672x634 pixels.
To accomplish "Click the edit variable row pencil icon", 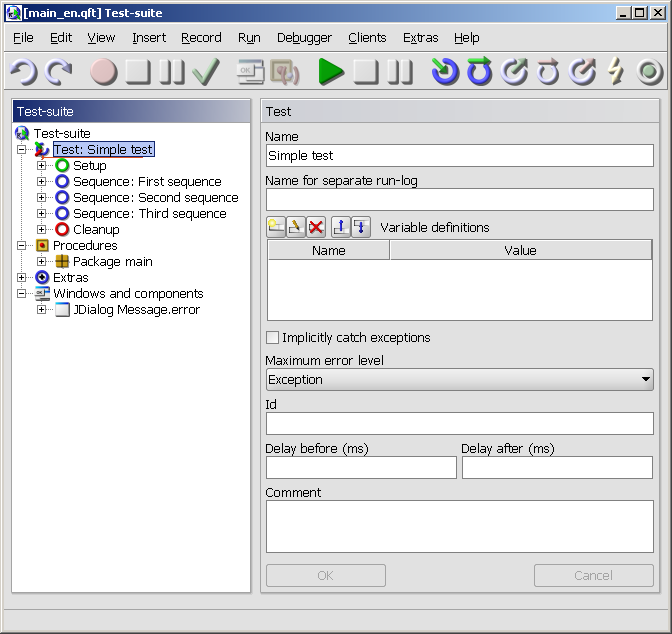I will click(x=296, y=227).
